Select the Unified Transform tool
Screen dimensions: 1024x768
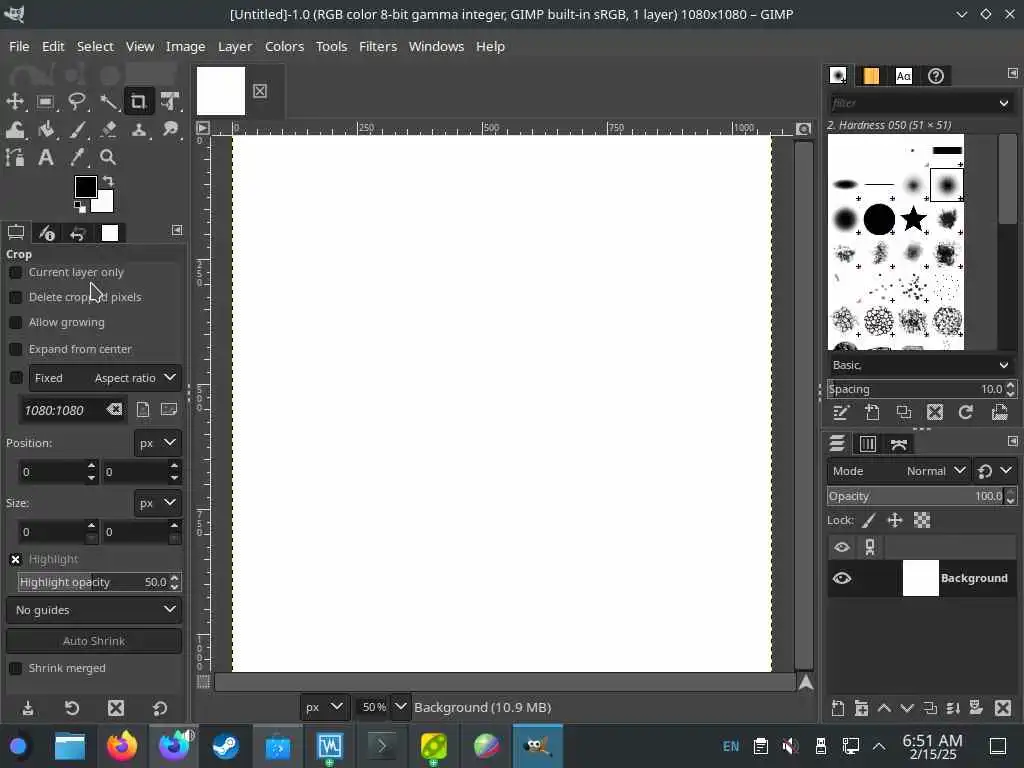pos(170,101)
